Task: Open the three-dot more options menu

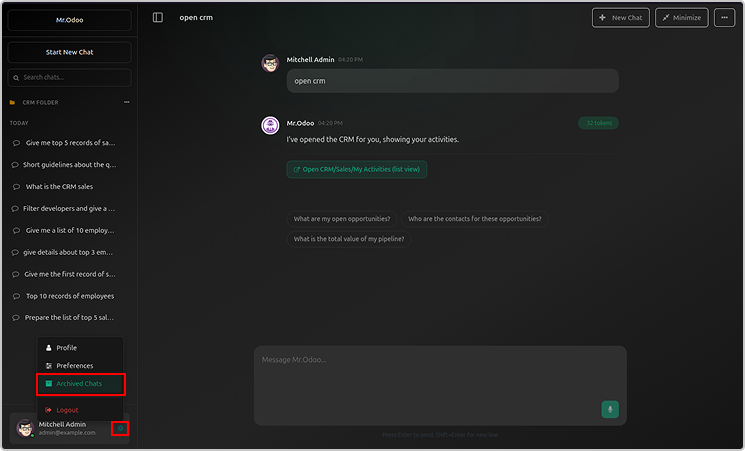Action: click(724, 18)
